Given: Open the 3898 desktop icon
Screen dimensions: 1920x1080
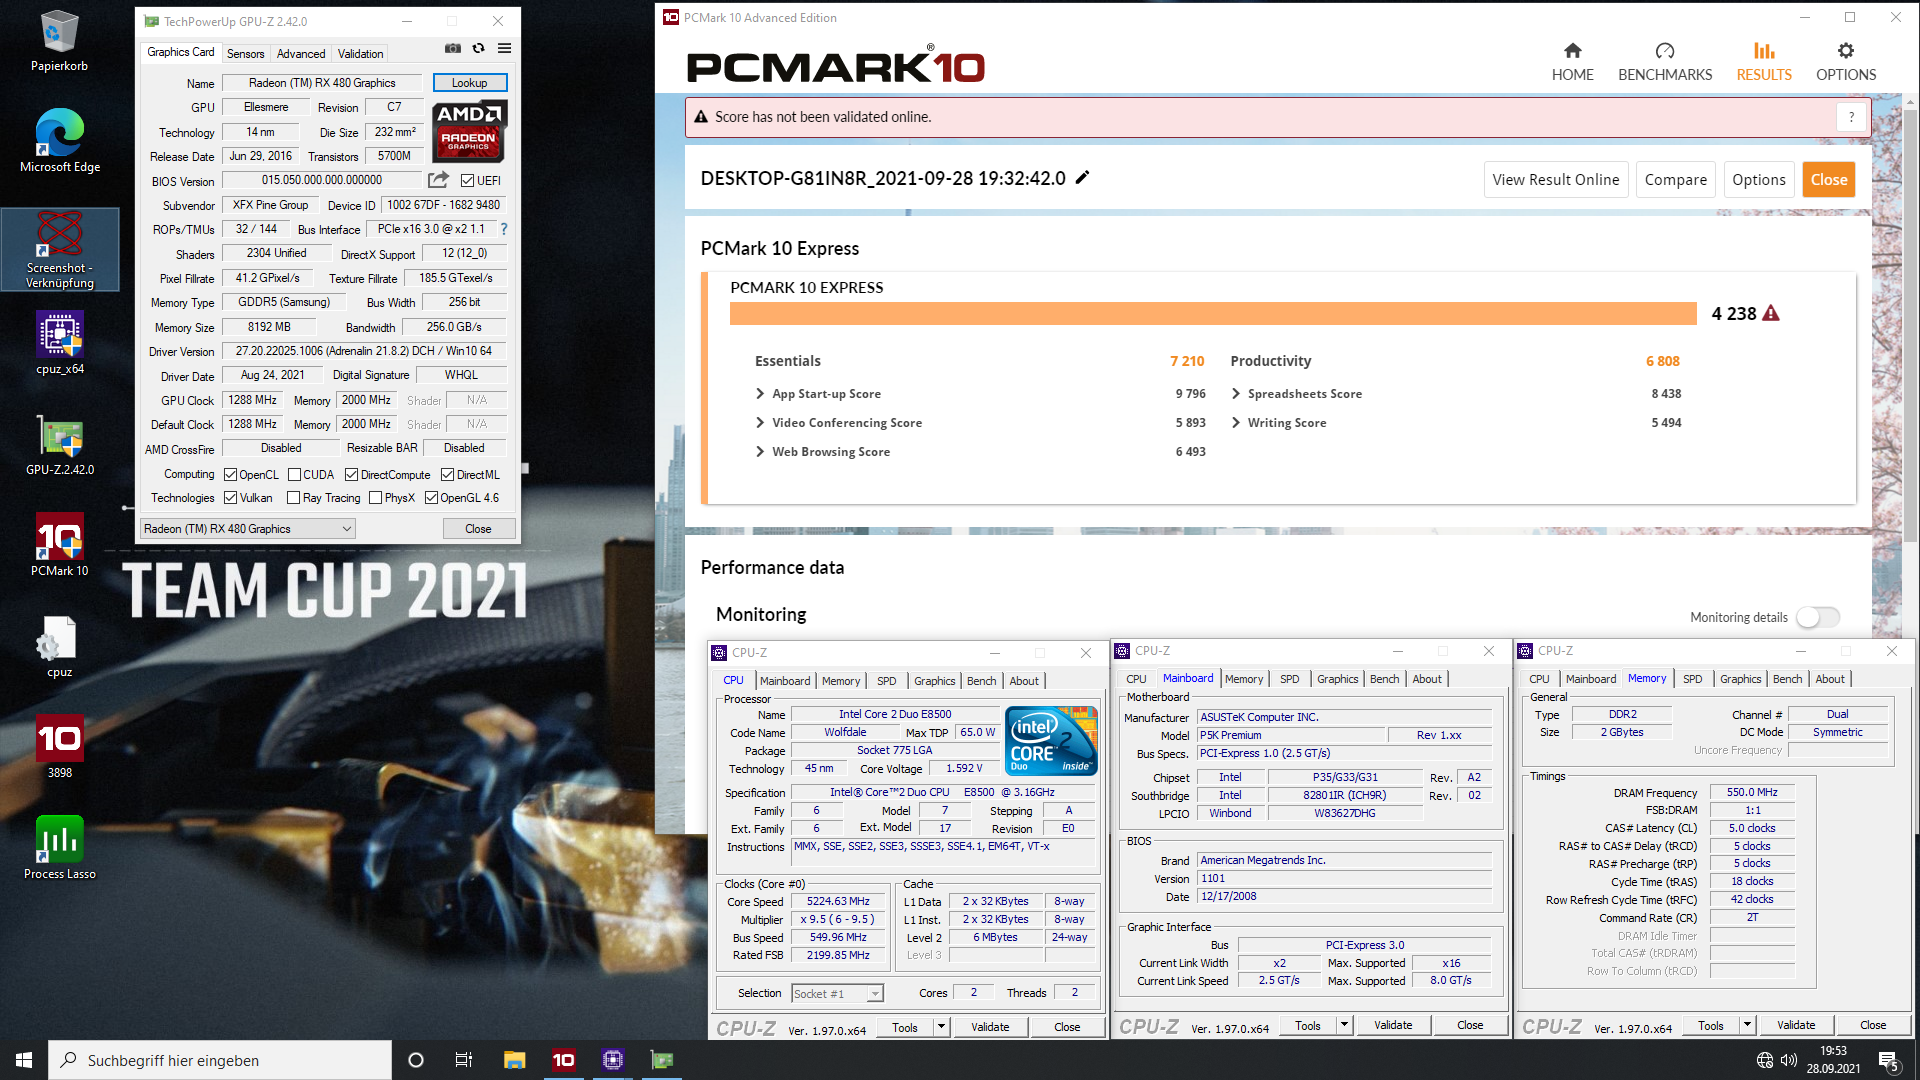Looking at the screenshot, I should [x=60, y=747].
